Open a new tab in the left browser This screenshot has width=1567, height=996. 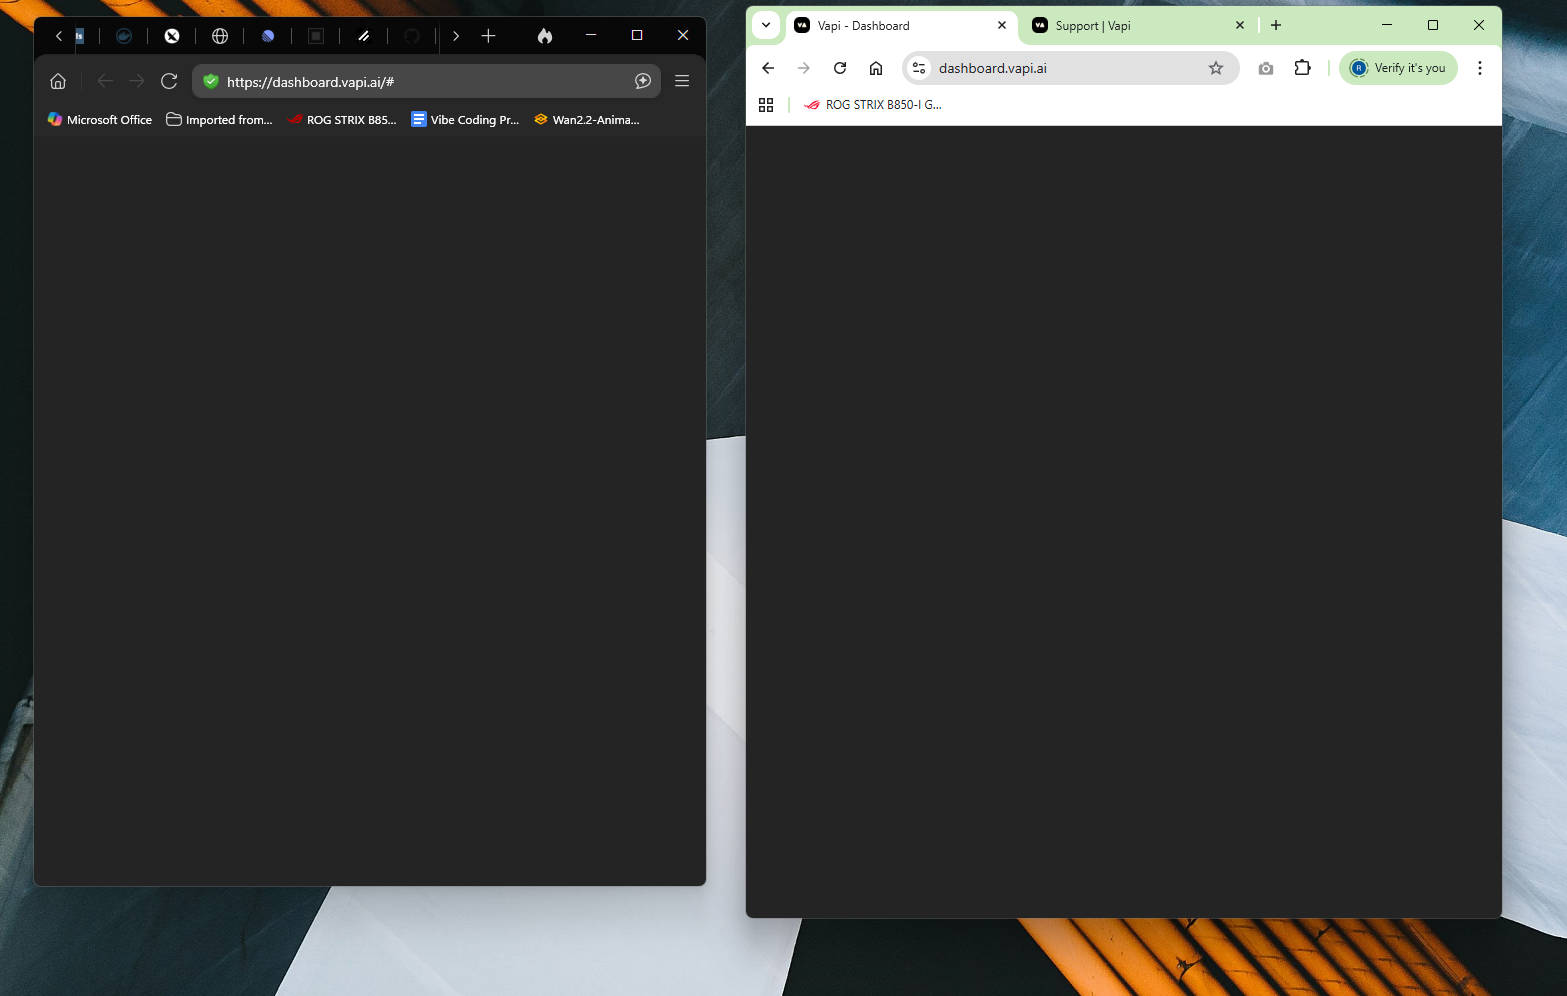coord(488,36)
